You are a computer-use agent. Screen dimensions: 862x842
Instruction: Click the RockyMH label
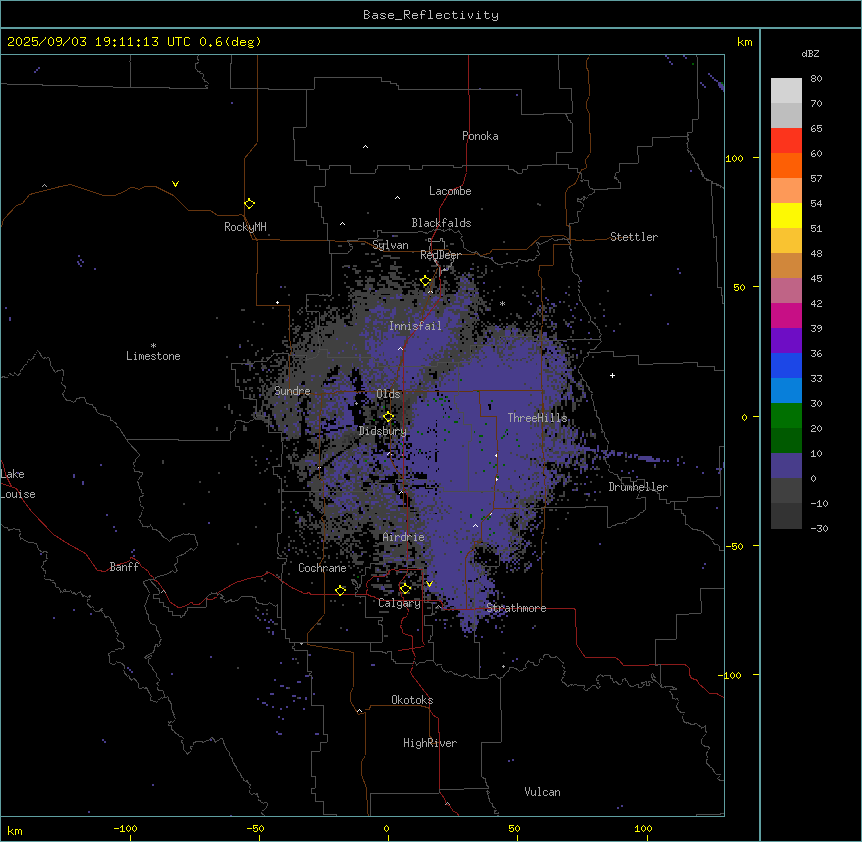[x=245, y=227]
